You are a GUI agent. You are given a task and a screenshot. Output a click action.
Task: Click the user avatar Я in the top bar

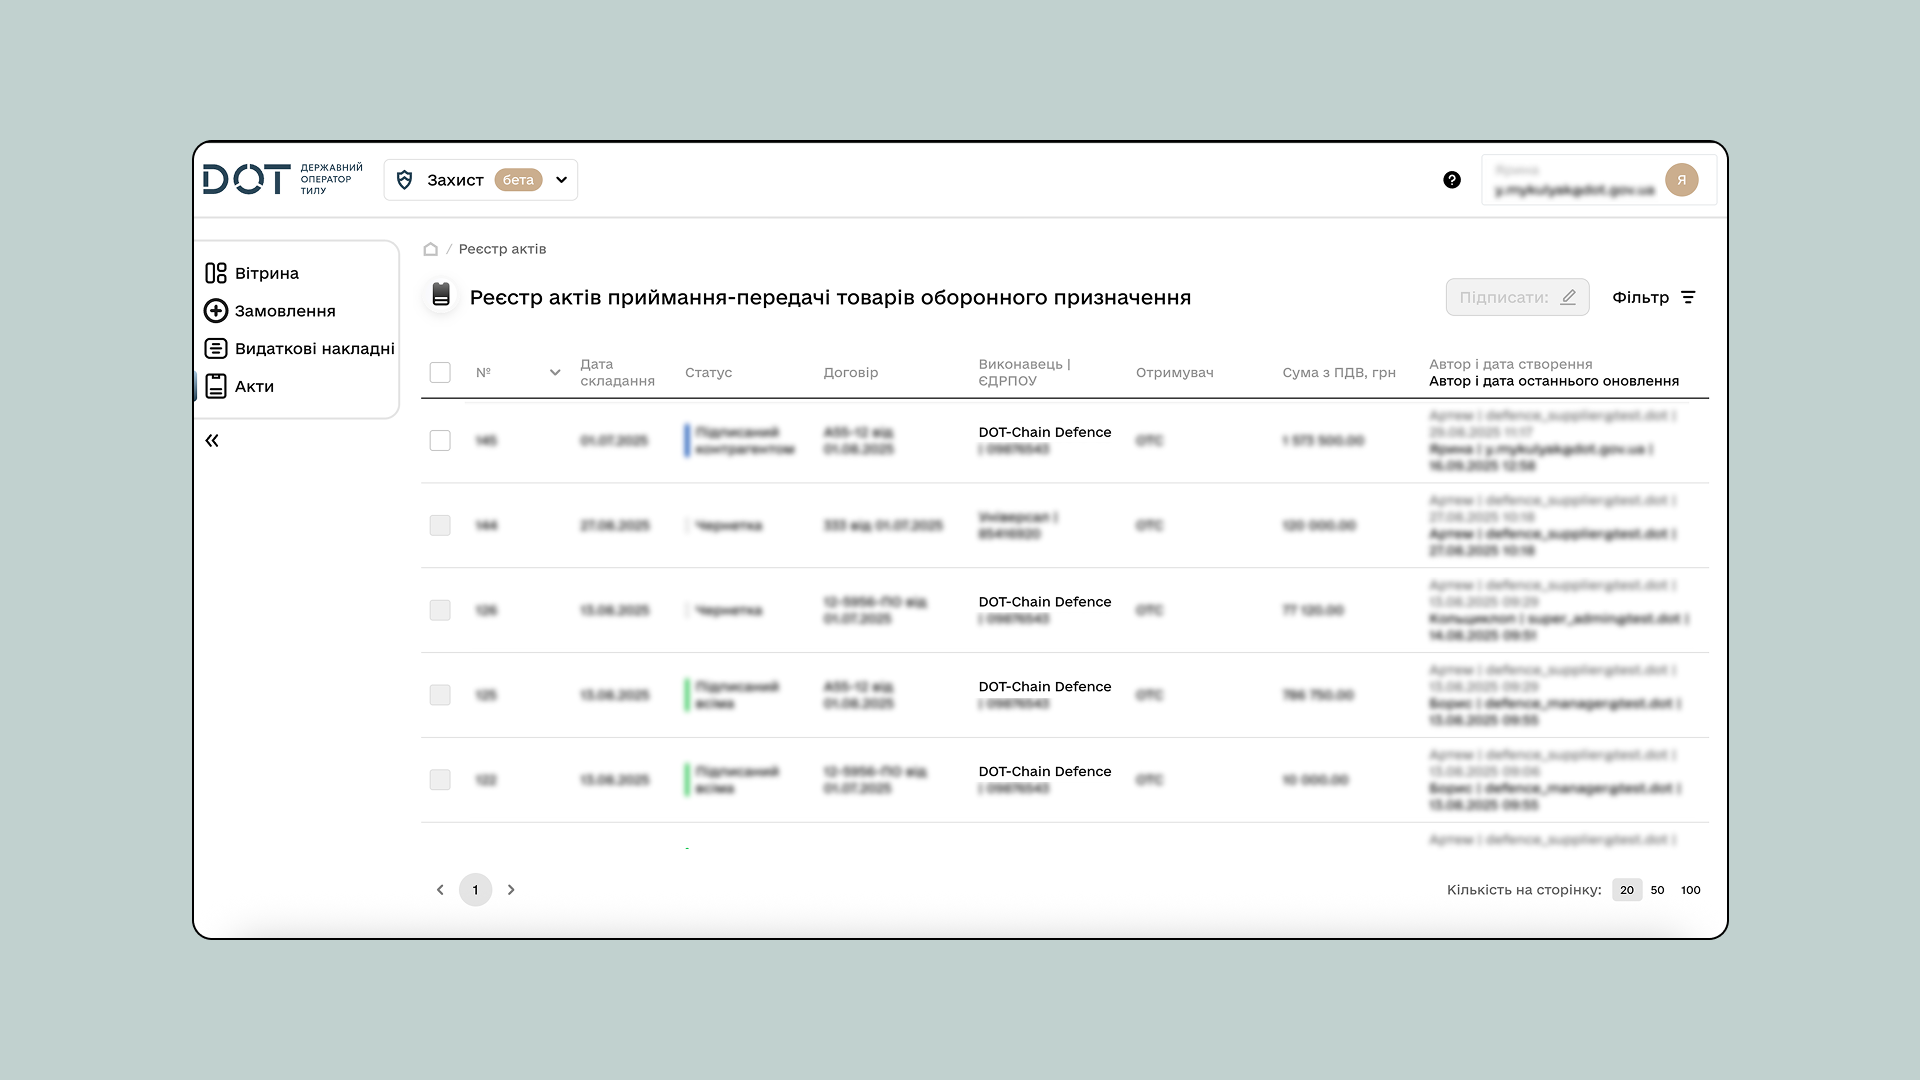(1682, 179)
